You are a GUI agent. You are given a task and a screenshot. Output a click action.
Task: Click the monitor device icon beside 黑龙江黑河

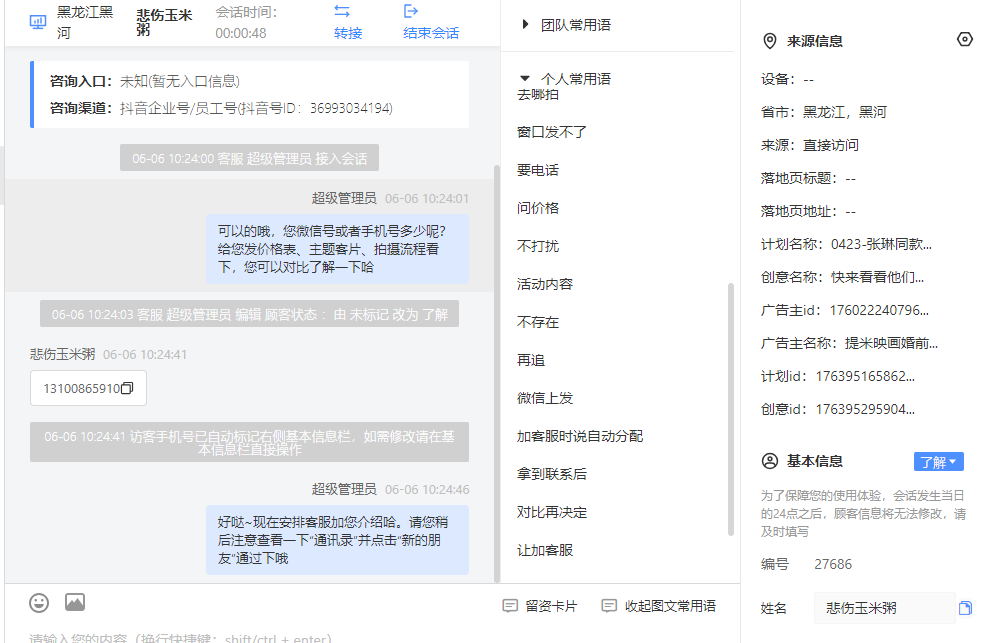38,22
